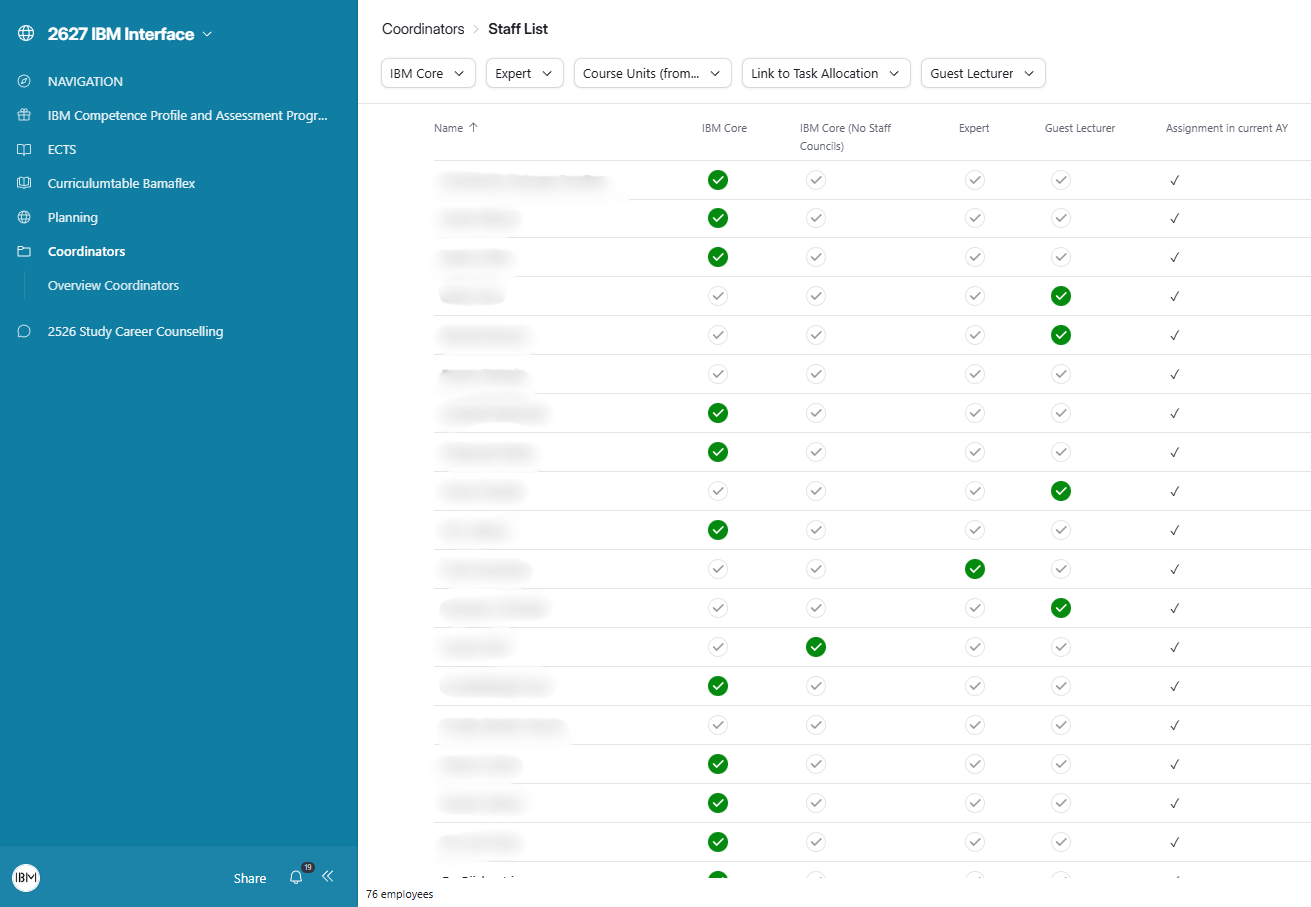Screen dimensions: 1311x907
Task: Click the folder icon beside Coordinators
Action: (24, 252)
